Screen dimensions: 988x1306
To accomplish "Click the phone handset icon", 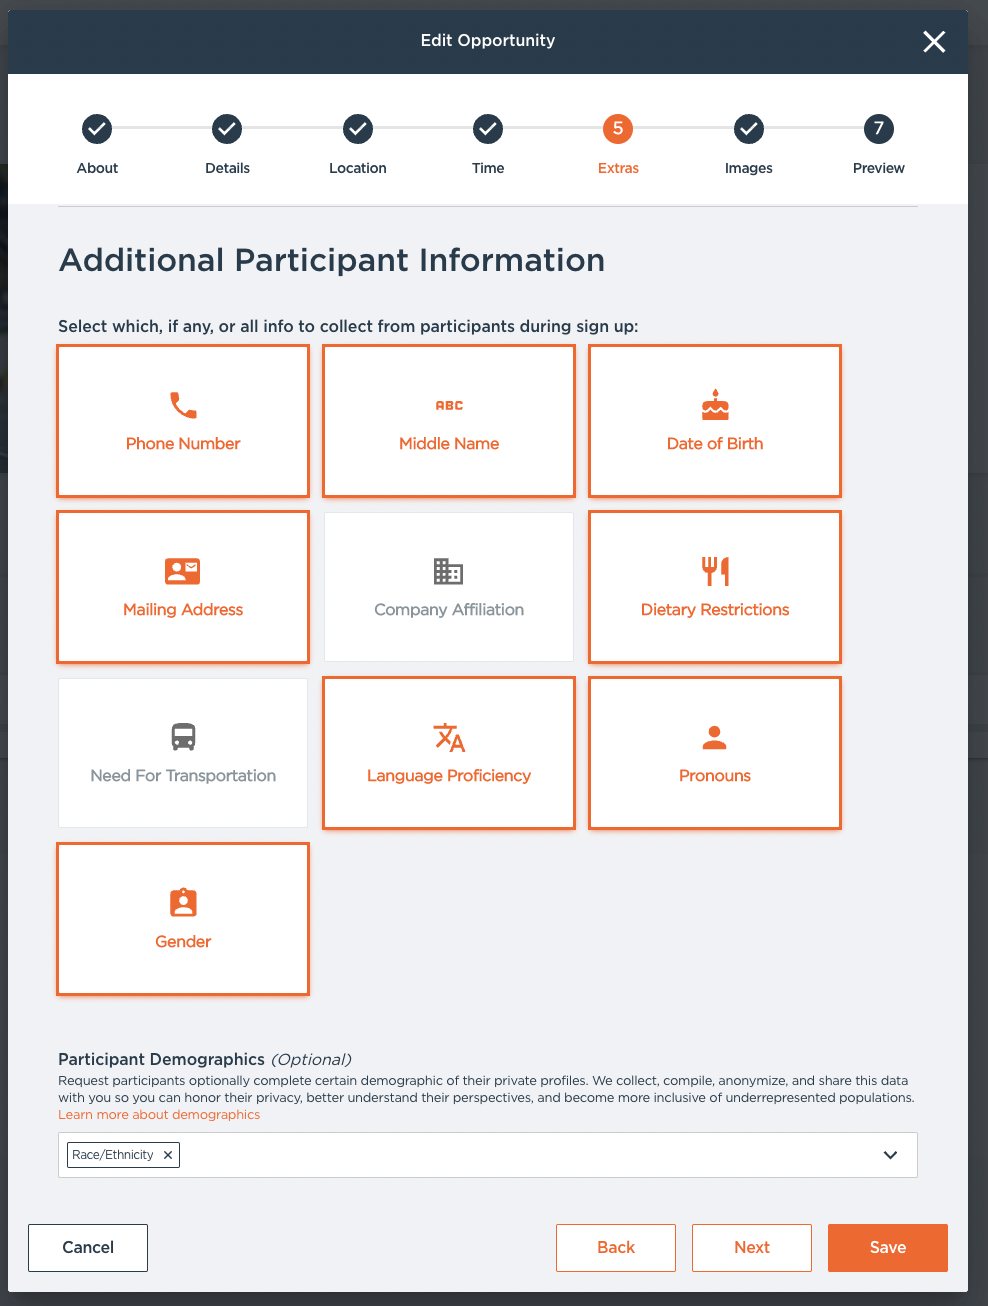I will click(183, 405).
